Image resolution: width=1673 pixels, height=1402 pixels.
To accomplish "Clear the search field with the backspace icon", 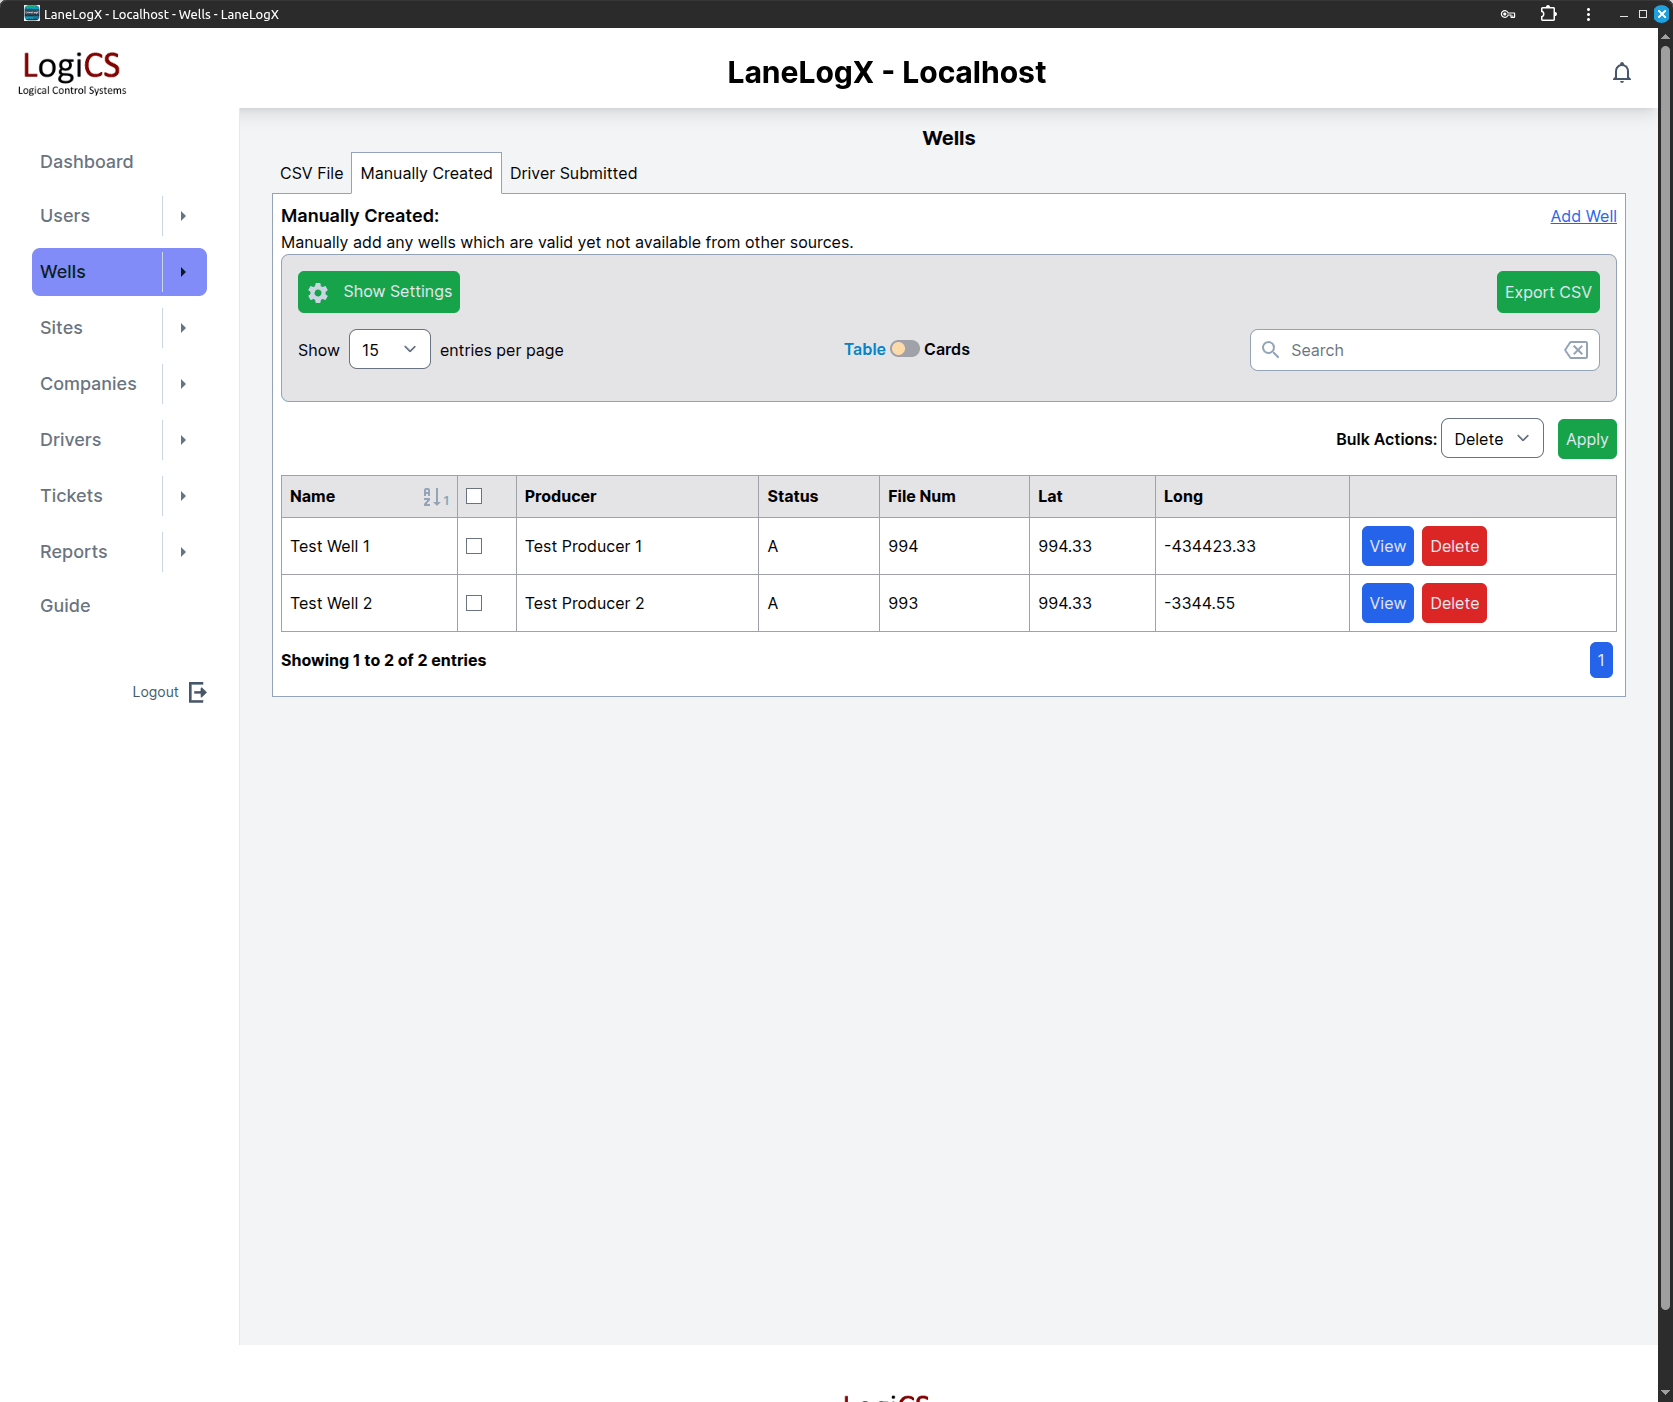I will (1576, 350).
